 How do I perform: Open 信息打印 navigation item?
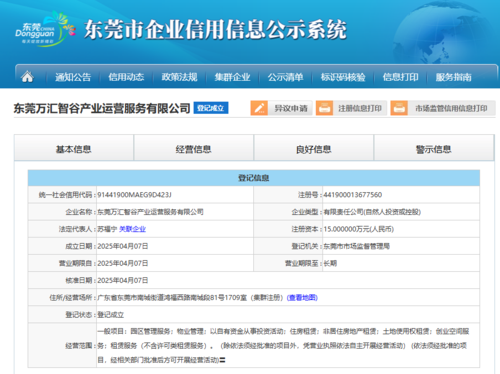pyautogui.click(x=400, y=77)
